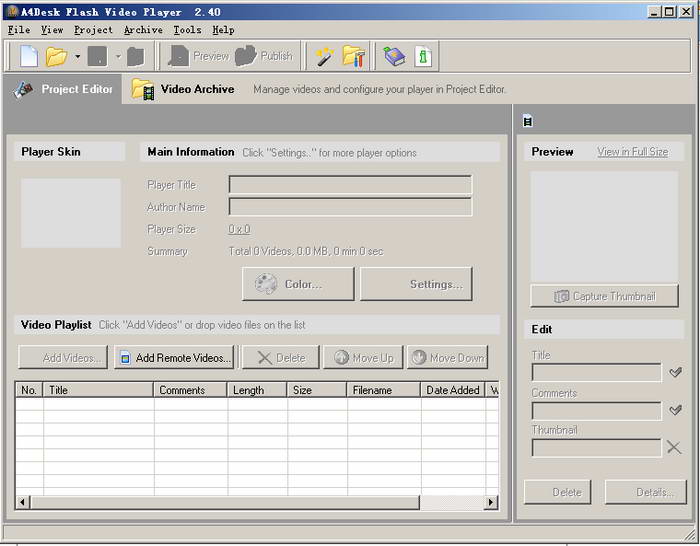Click the disabled Save project icon
700x546 pixels.
[x=97, y=57]
